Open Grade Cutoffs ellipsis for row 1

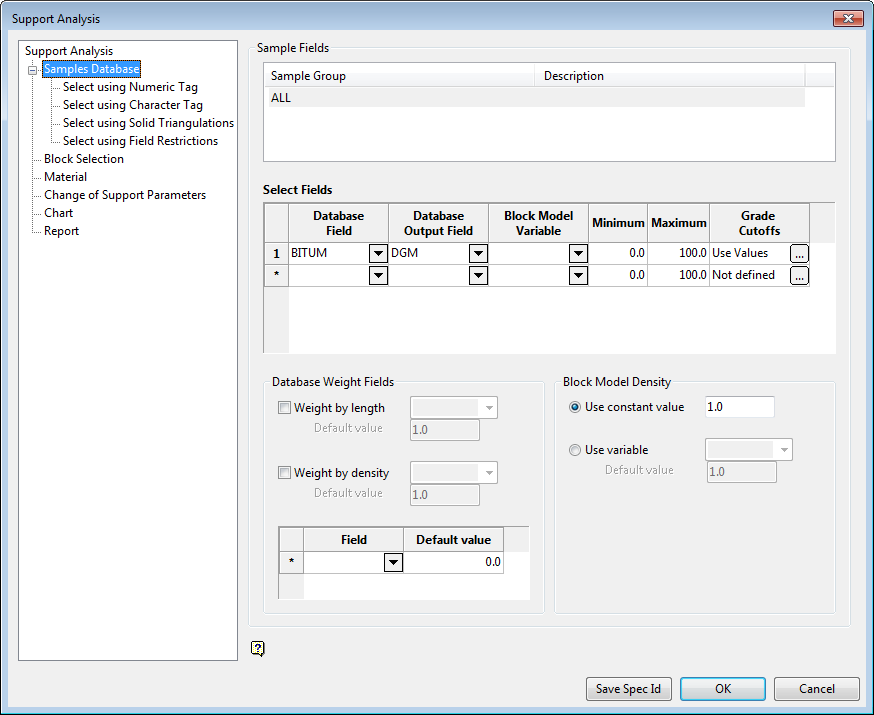pyautogui.click(x=799, y=254)
